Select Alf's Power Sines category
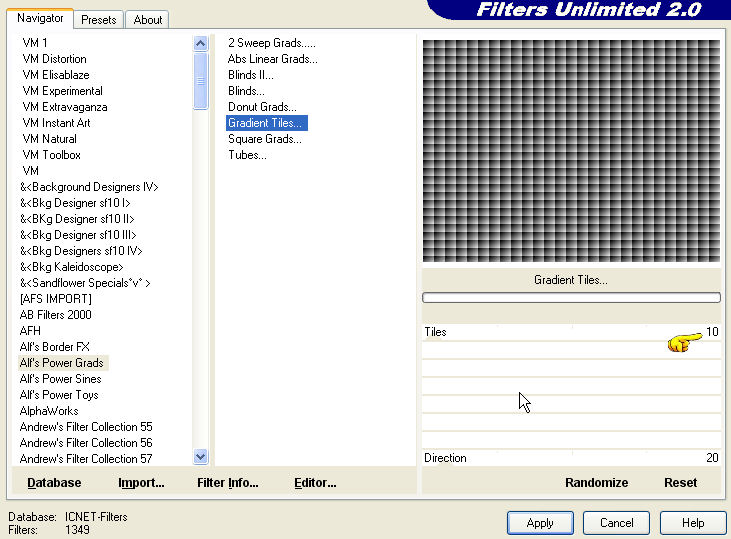Viewport: 731px width, 539px height. click(x=61, y=379)
